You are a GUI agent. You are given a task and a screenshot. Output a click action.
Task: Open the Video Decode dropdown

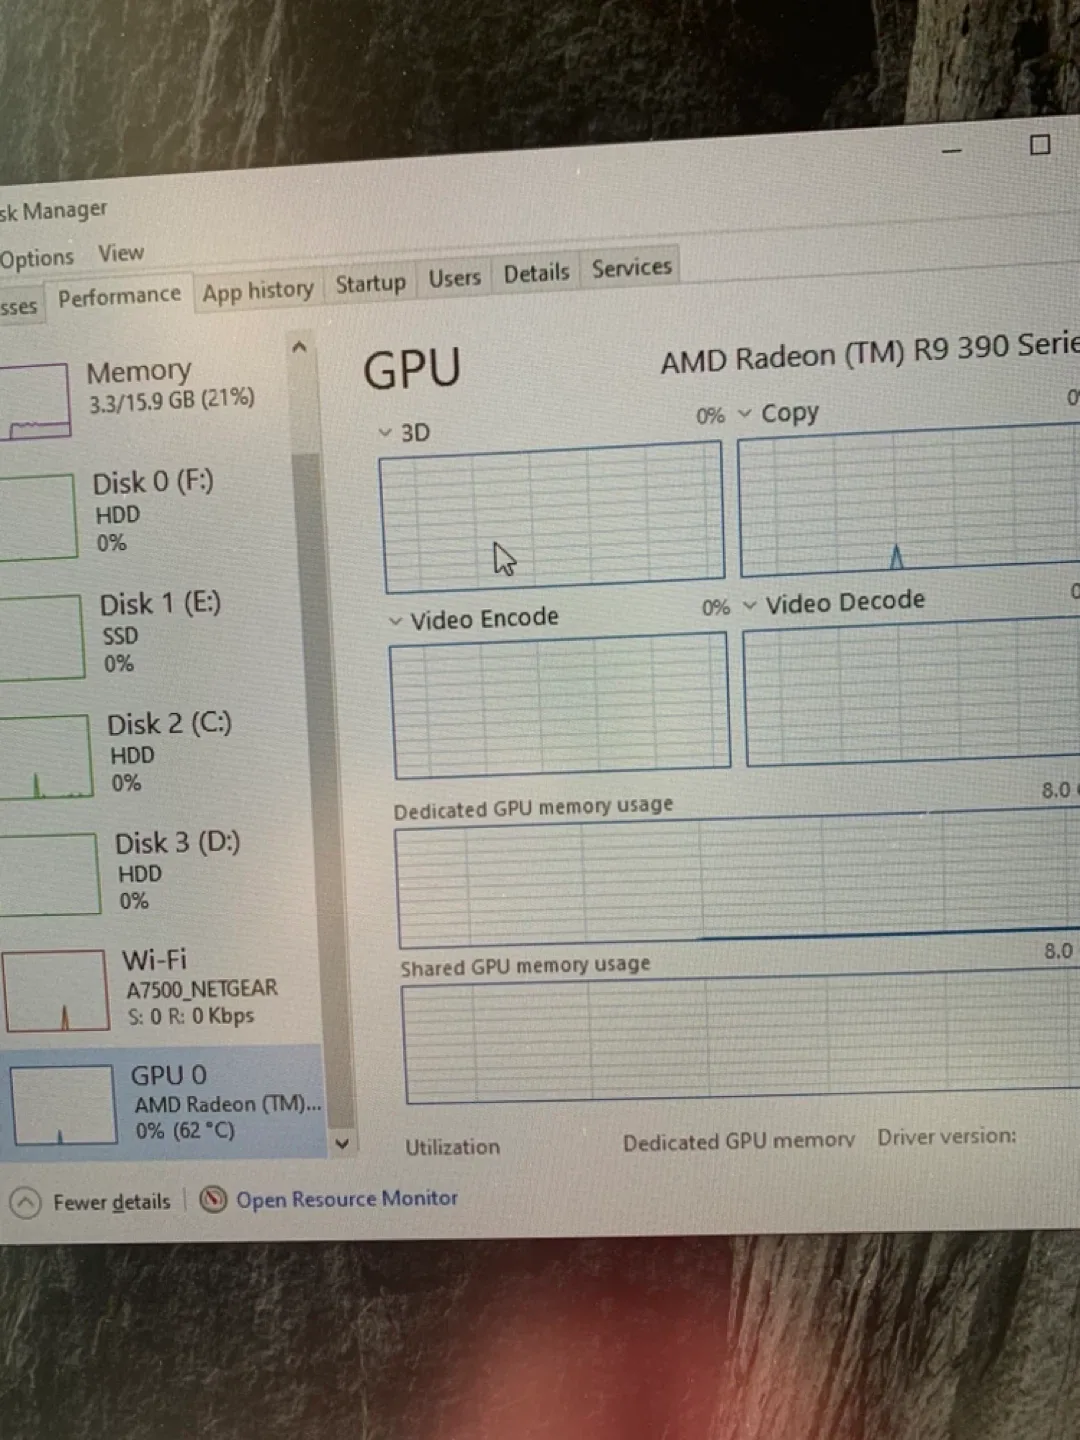tap(750, 602)
